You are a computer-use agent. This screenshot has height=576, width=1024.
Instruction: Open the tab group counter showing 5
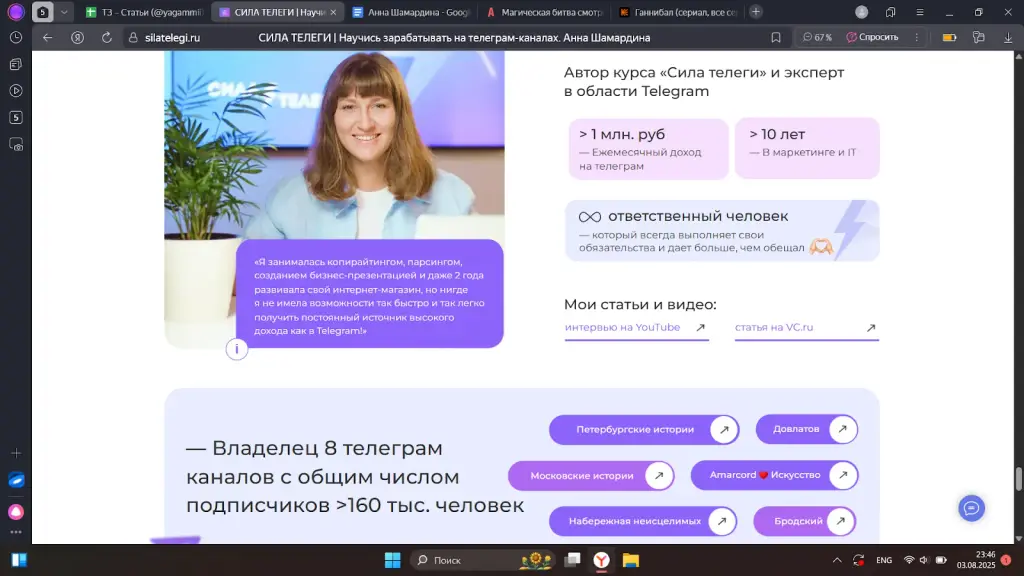[42, 12]
